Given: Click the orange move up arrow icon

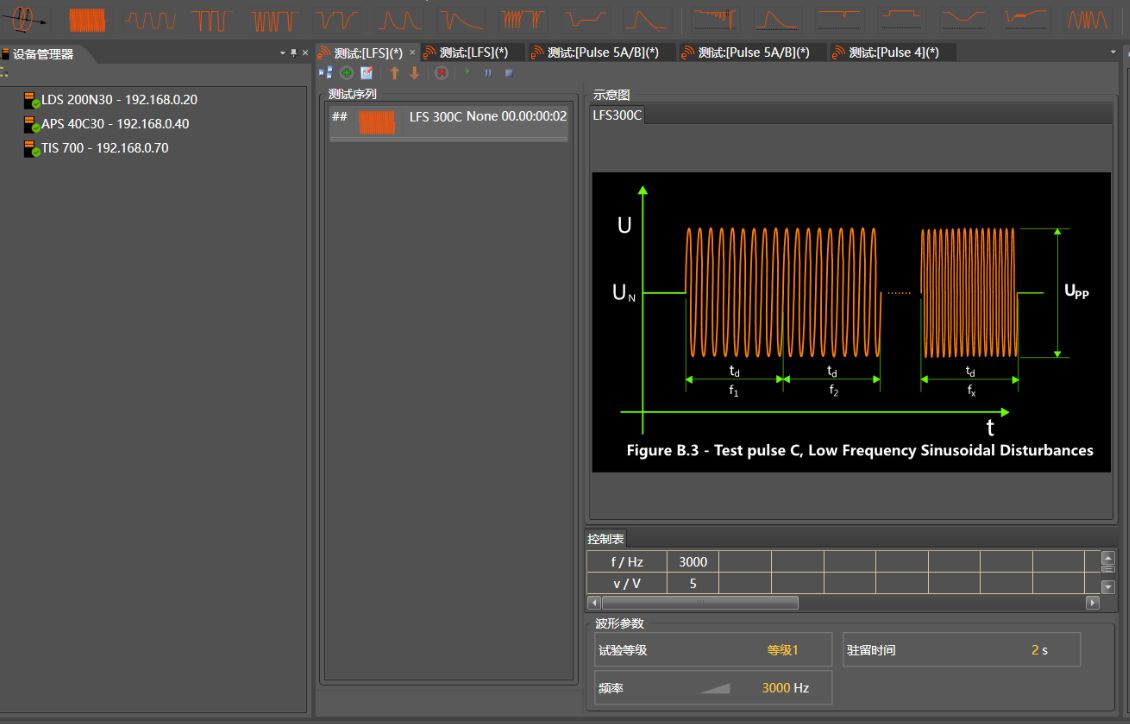Looking at the screenshot, I should point(394,73).
